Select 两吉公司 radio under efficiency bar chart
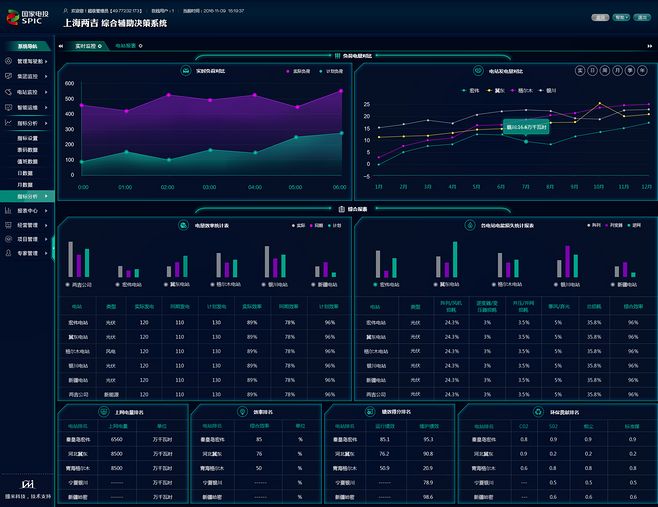This screenshot has height=507, width=658. coord(68,285)
